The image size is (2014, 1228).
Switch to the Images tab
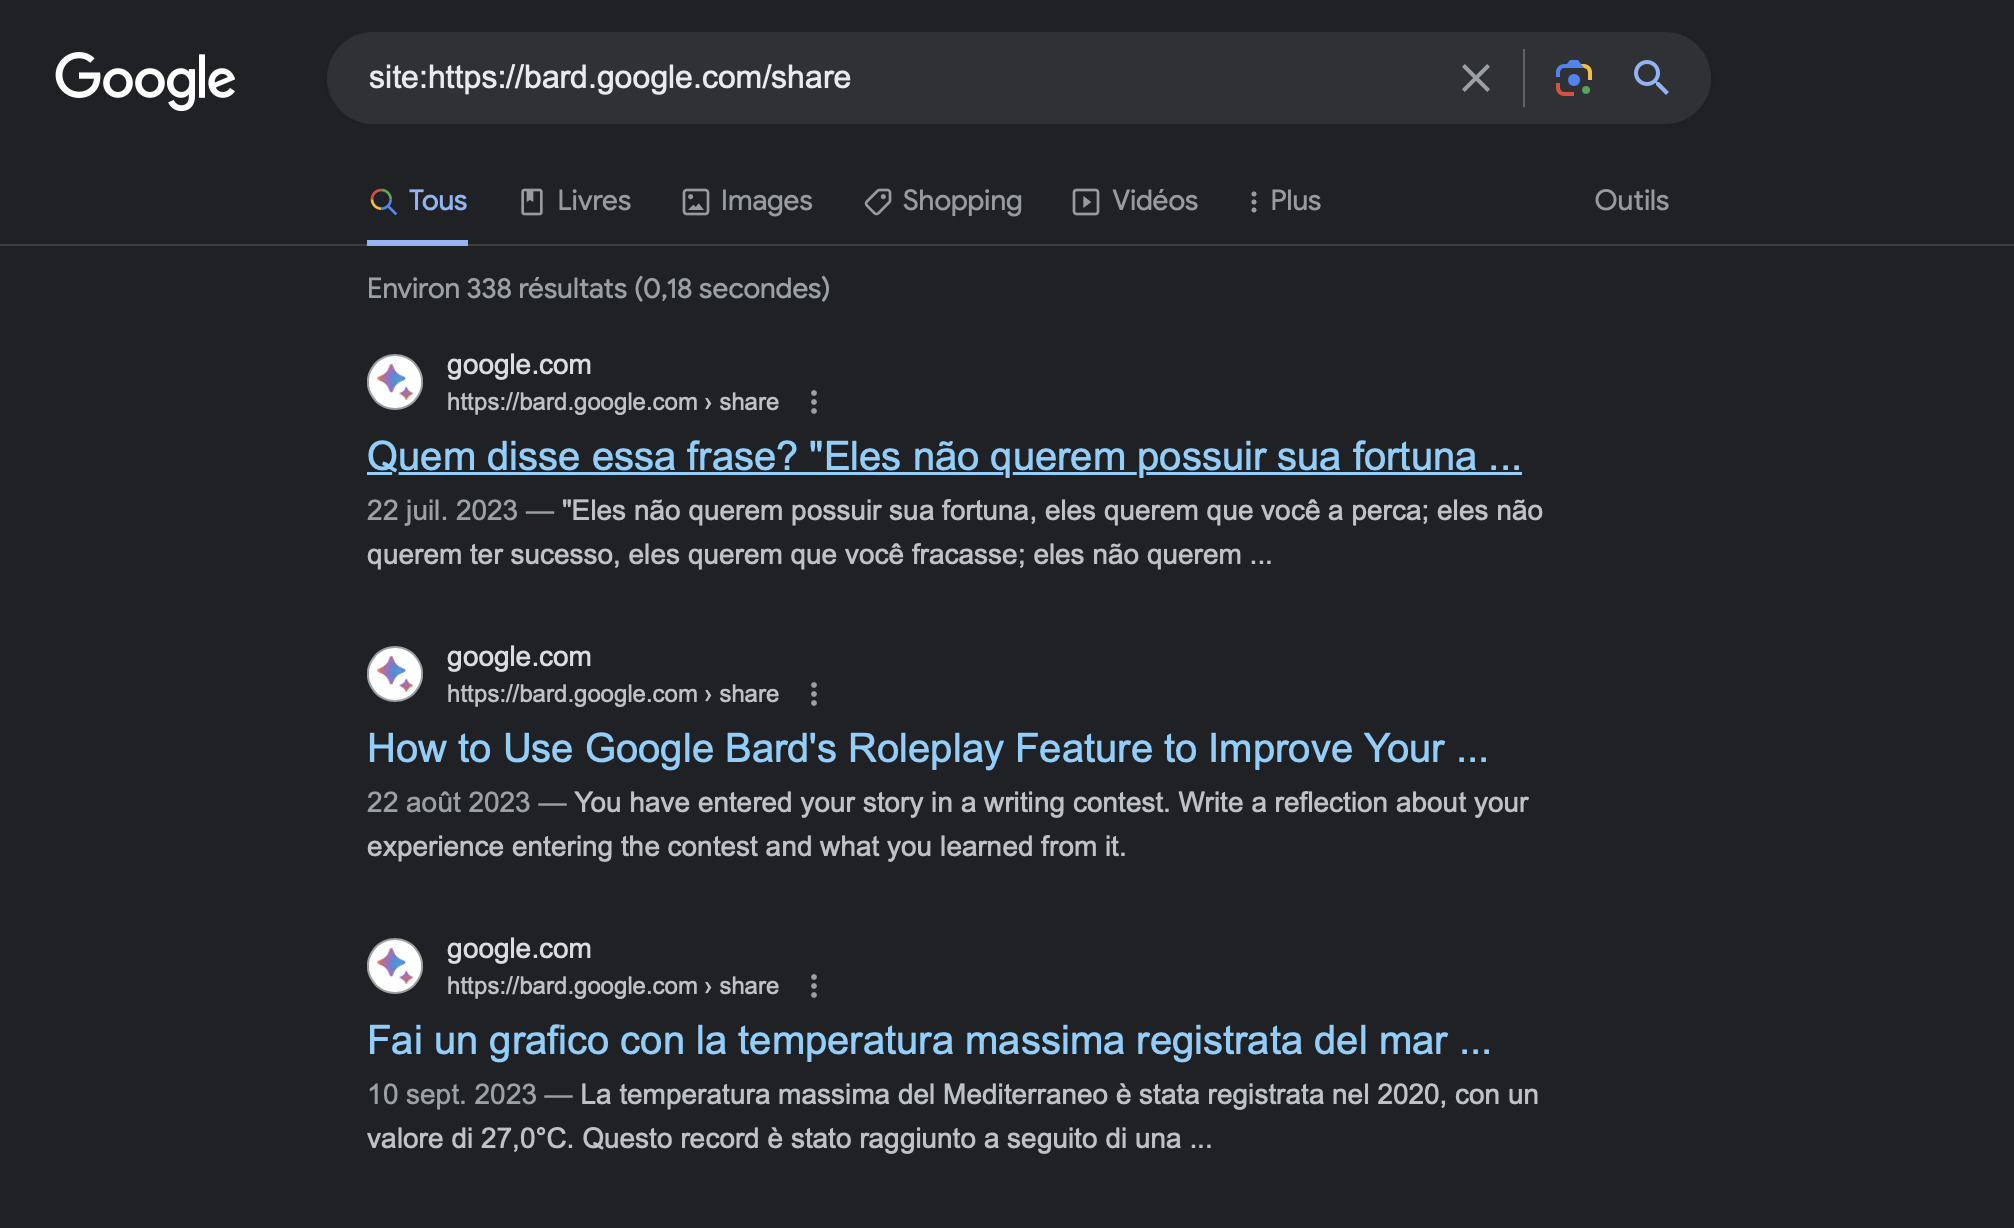click(747, 201)
